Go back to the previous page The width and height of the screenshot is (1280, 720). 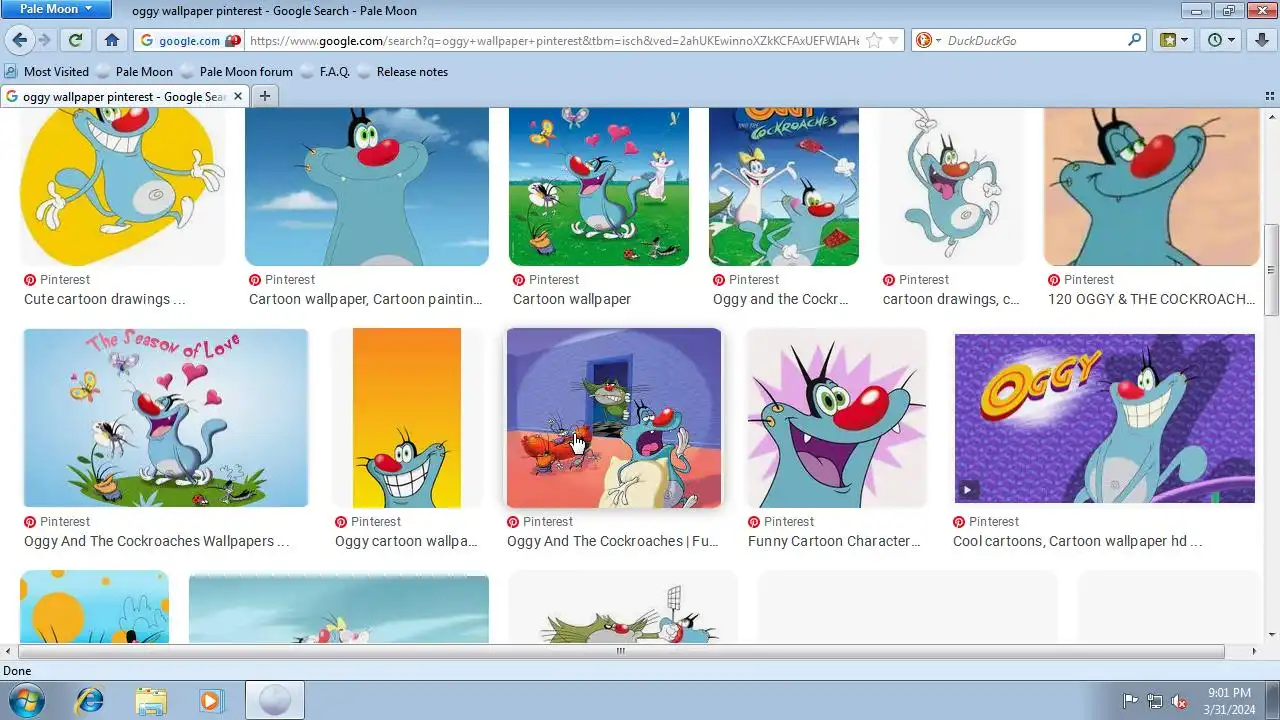click(x=19, y=40)
